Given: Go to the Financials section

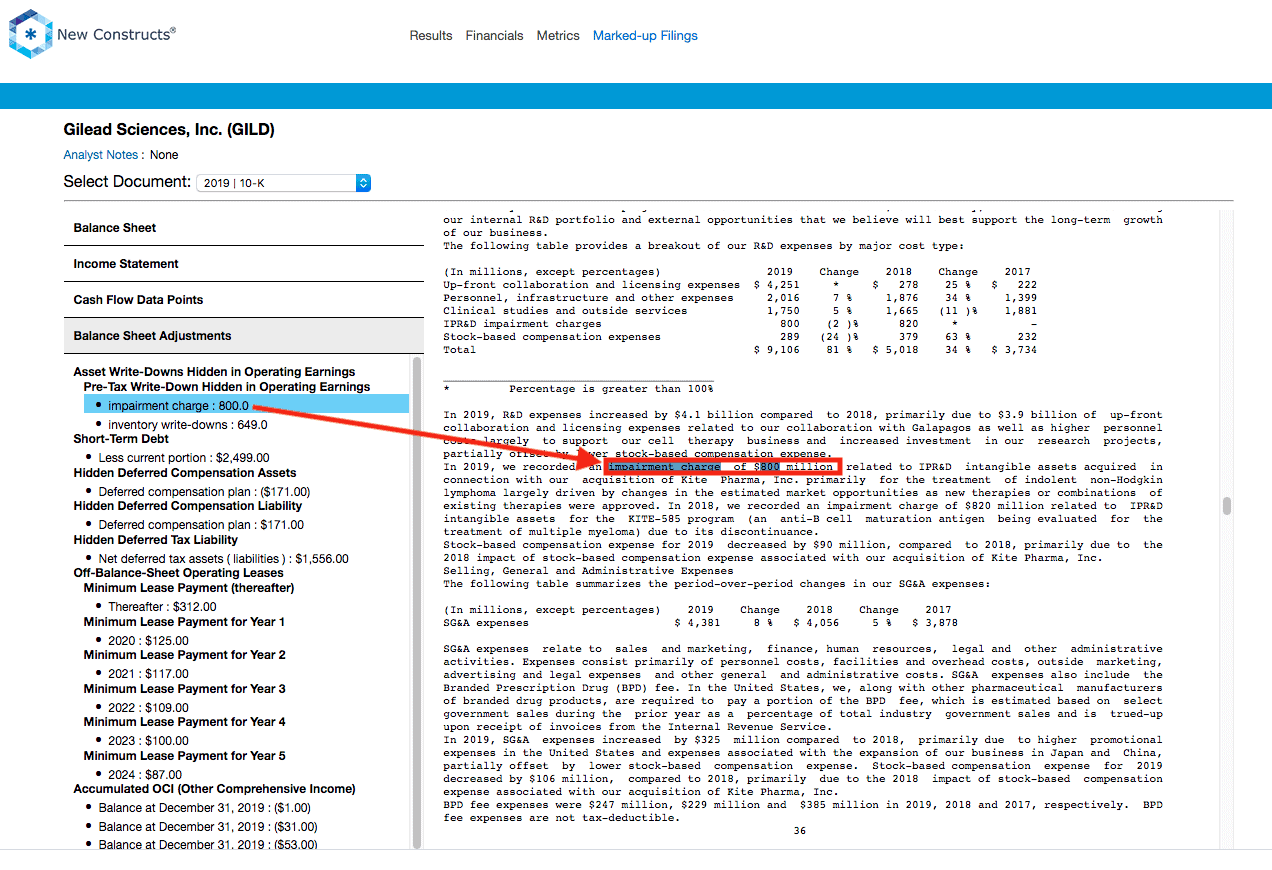Looking at the screenshot, I should [494, 36].
